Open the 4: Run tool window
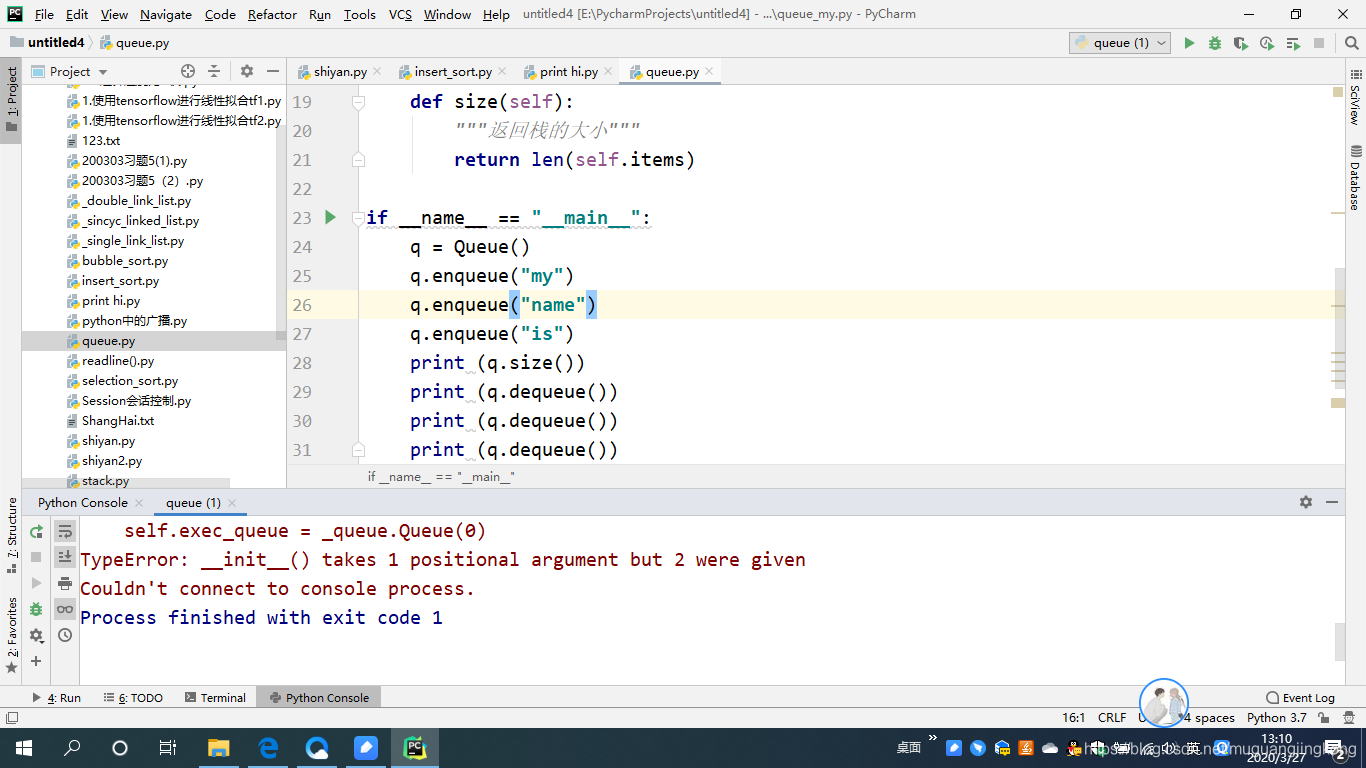Viewport: 1366px width, 768px height. [x=57, y=697]
